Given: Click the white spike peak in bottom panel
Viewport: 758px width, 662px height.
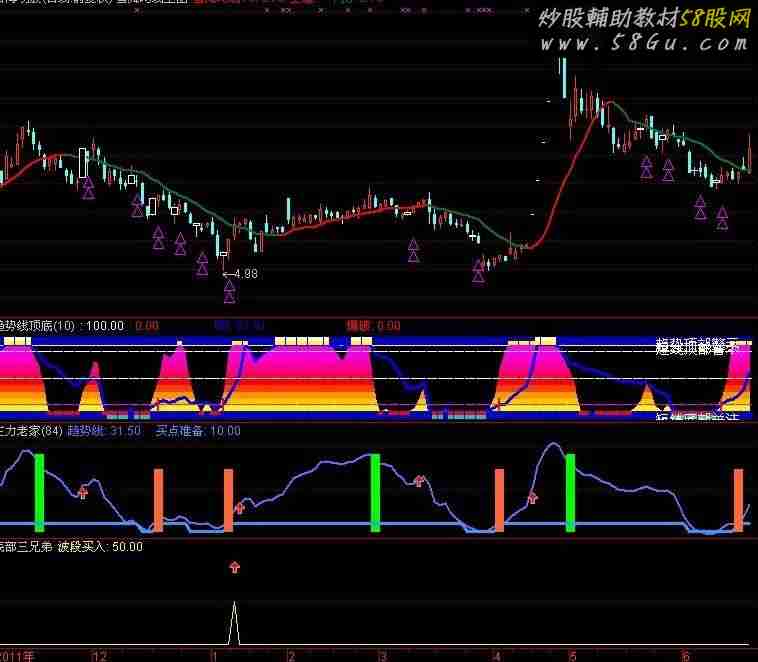Looking at the screenshot, I should point(235,603).
